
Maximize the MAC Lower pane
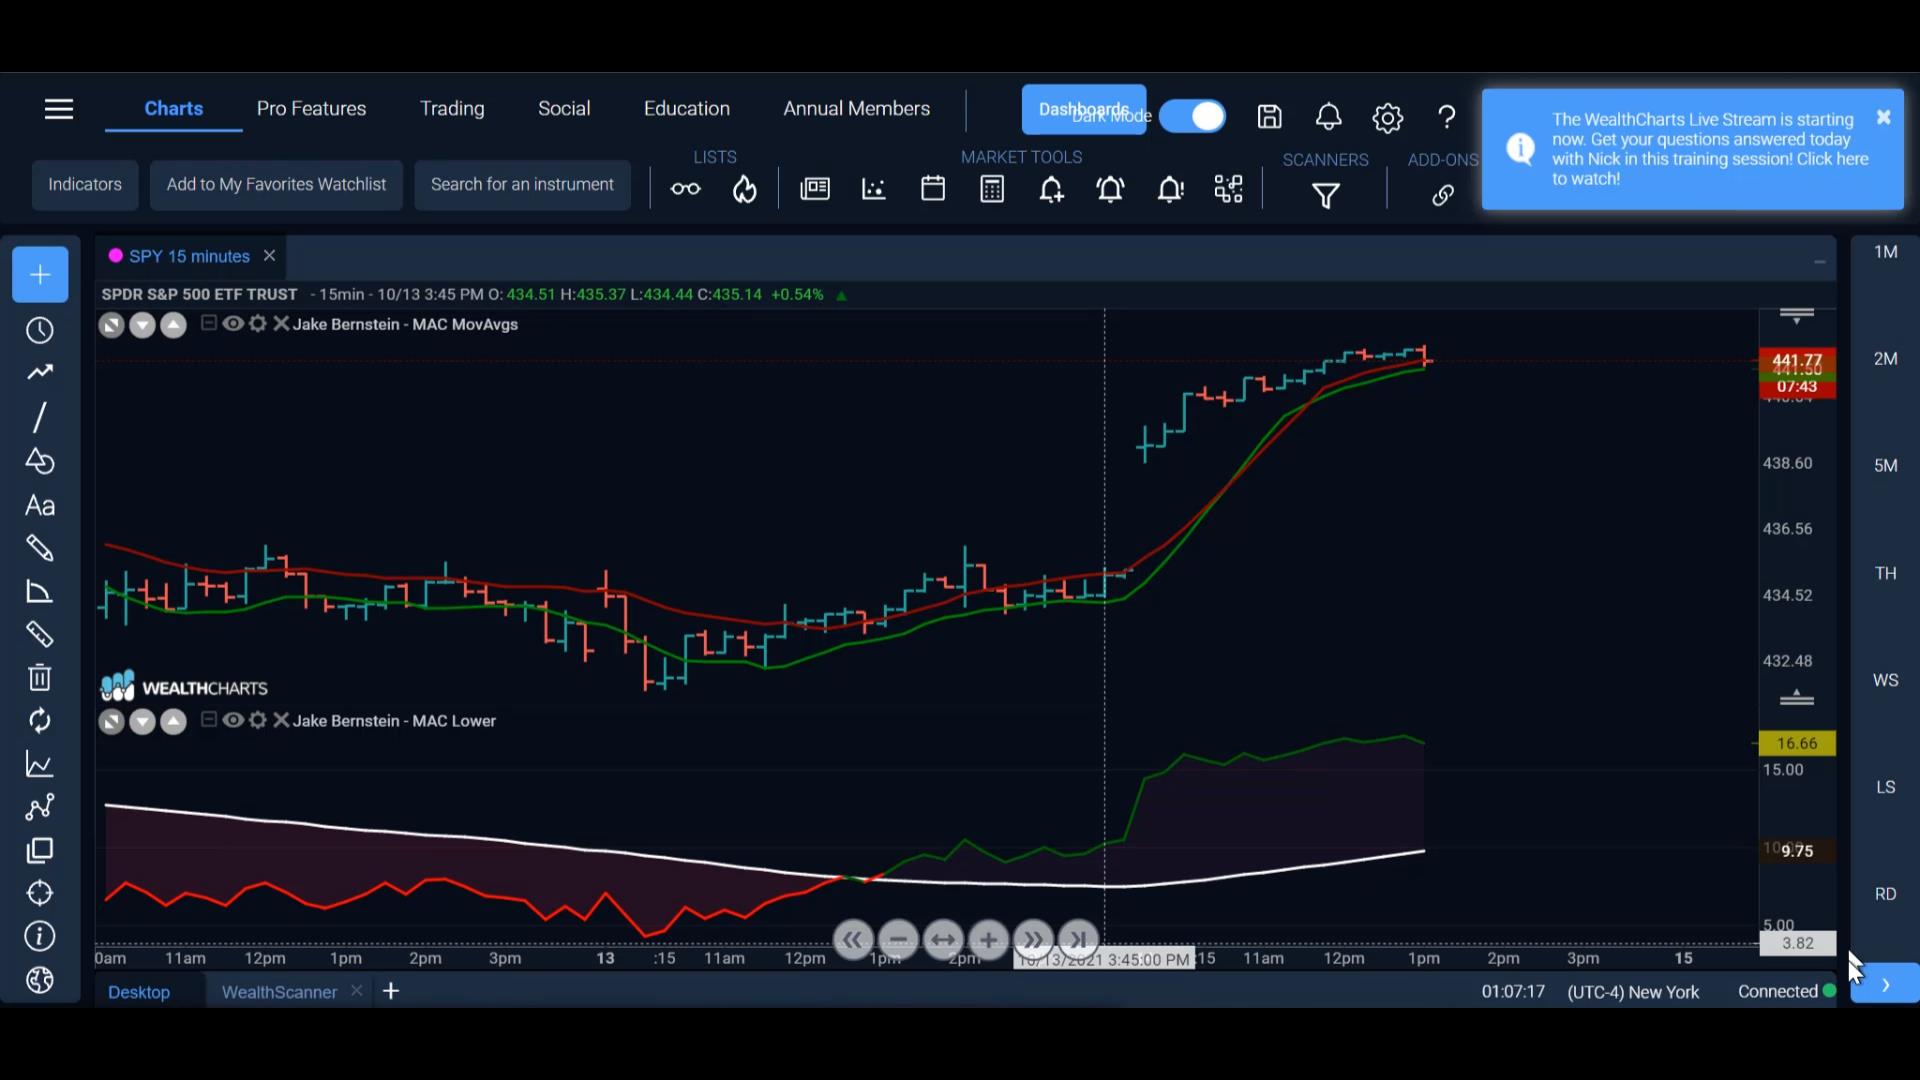pyautogui.click(x=111, y=722)
